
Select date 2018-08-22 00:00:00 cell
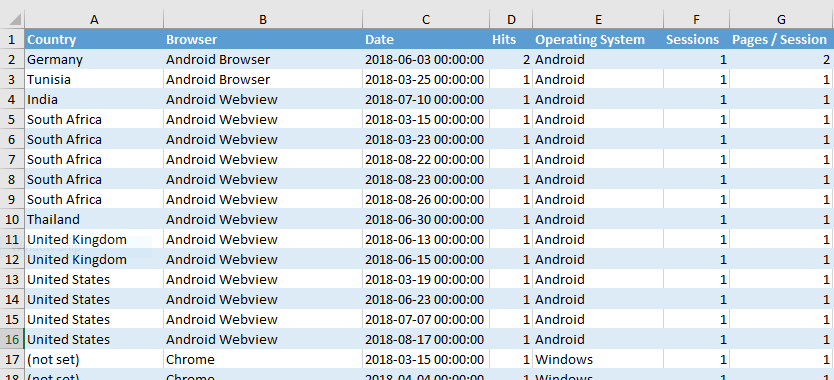426,160
